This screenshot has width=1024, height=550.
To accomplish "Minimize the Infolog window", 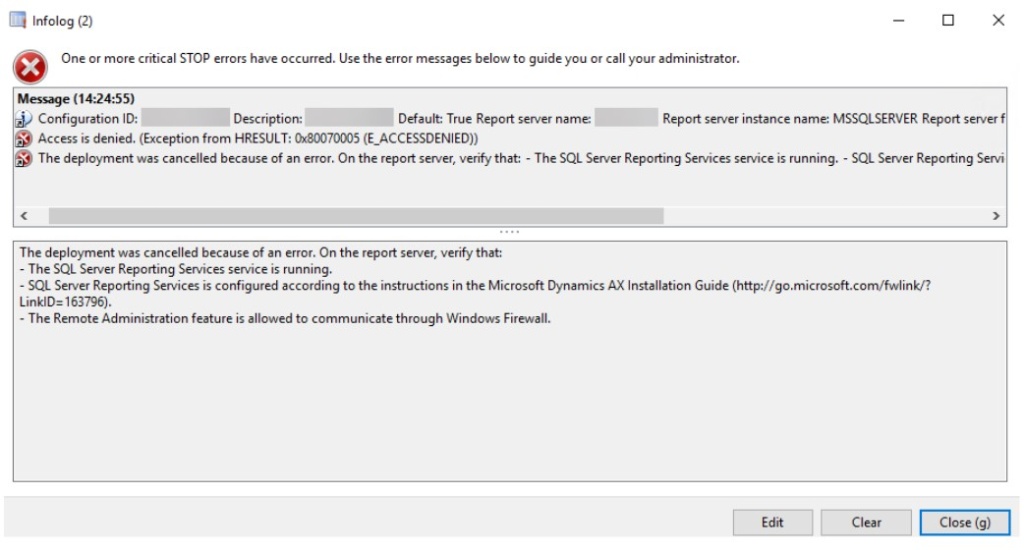I will [x=899, y=21].
